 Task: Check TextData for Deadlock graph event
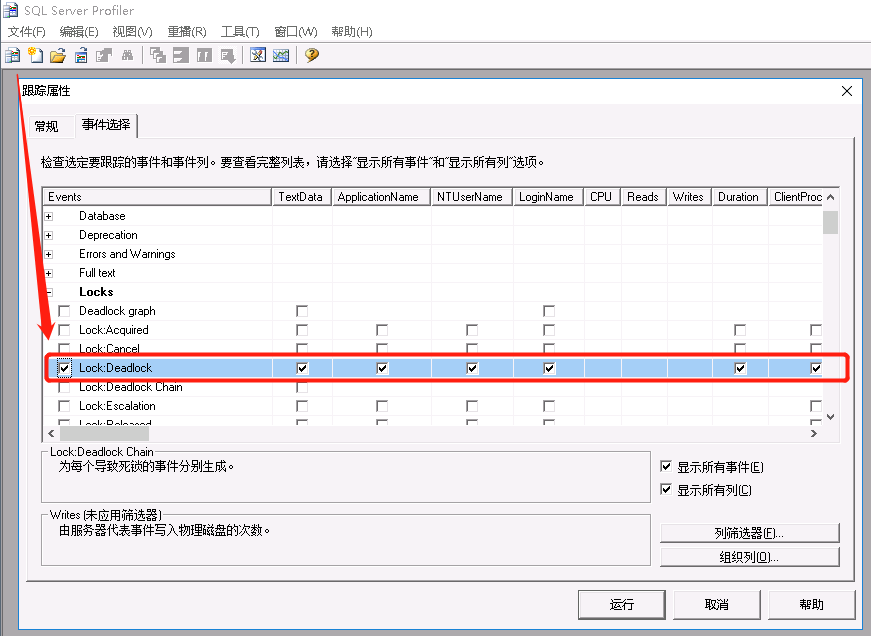[302, 310]
